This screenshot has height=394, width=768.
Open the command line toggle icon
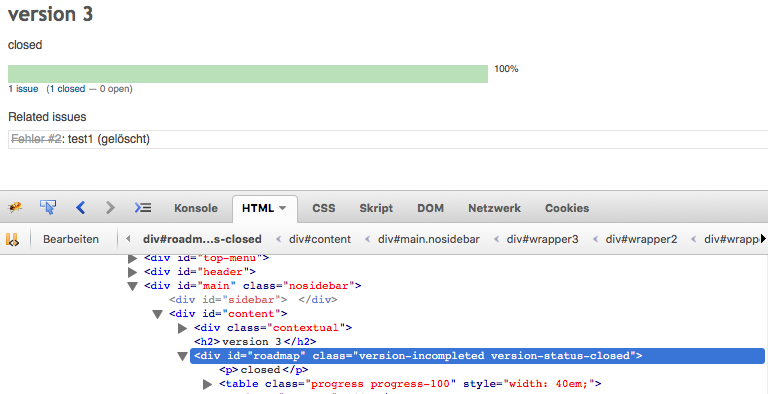[x=143, y=208]
